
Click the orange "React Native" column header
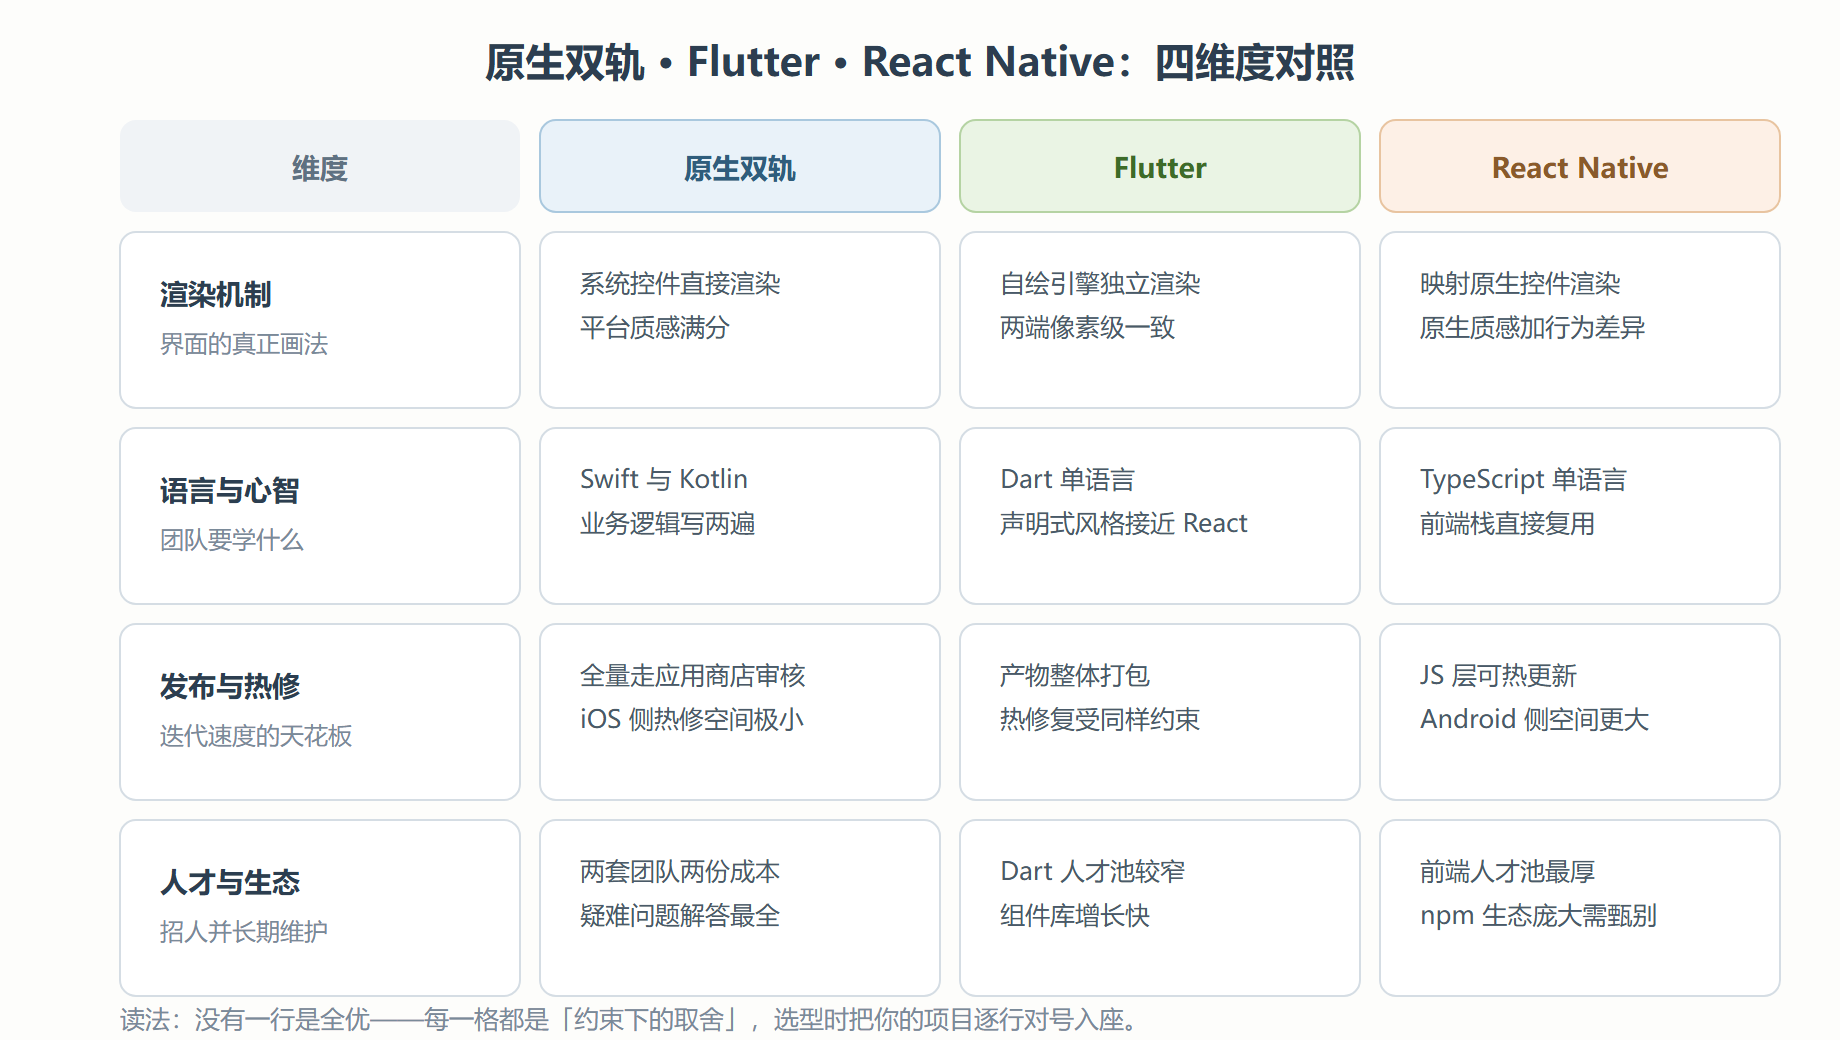click(1580, 166)
